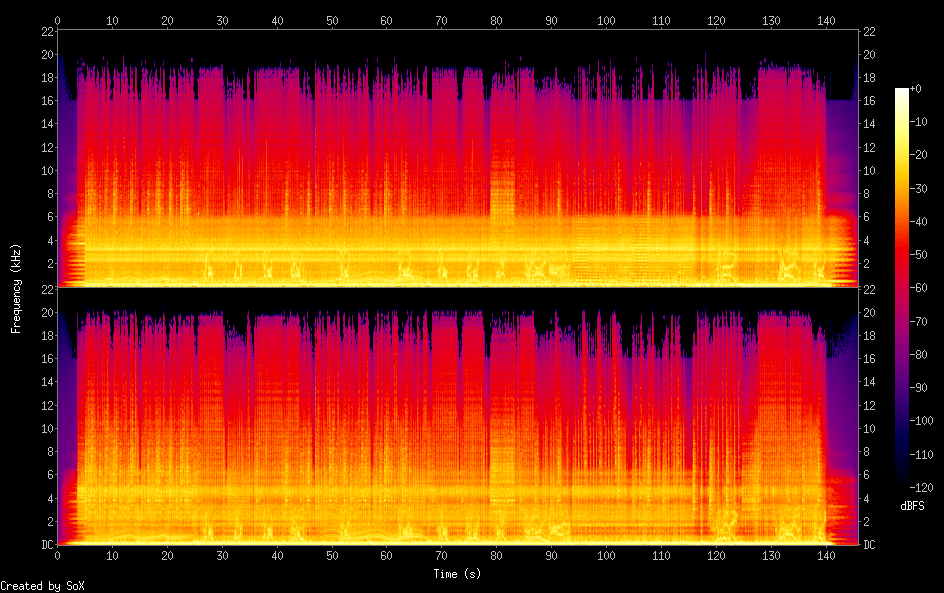Click the 10 kHz label on lower channel's right axis
Viewport: 944px width, 593px height.
[x=870, y=428]
